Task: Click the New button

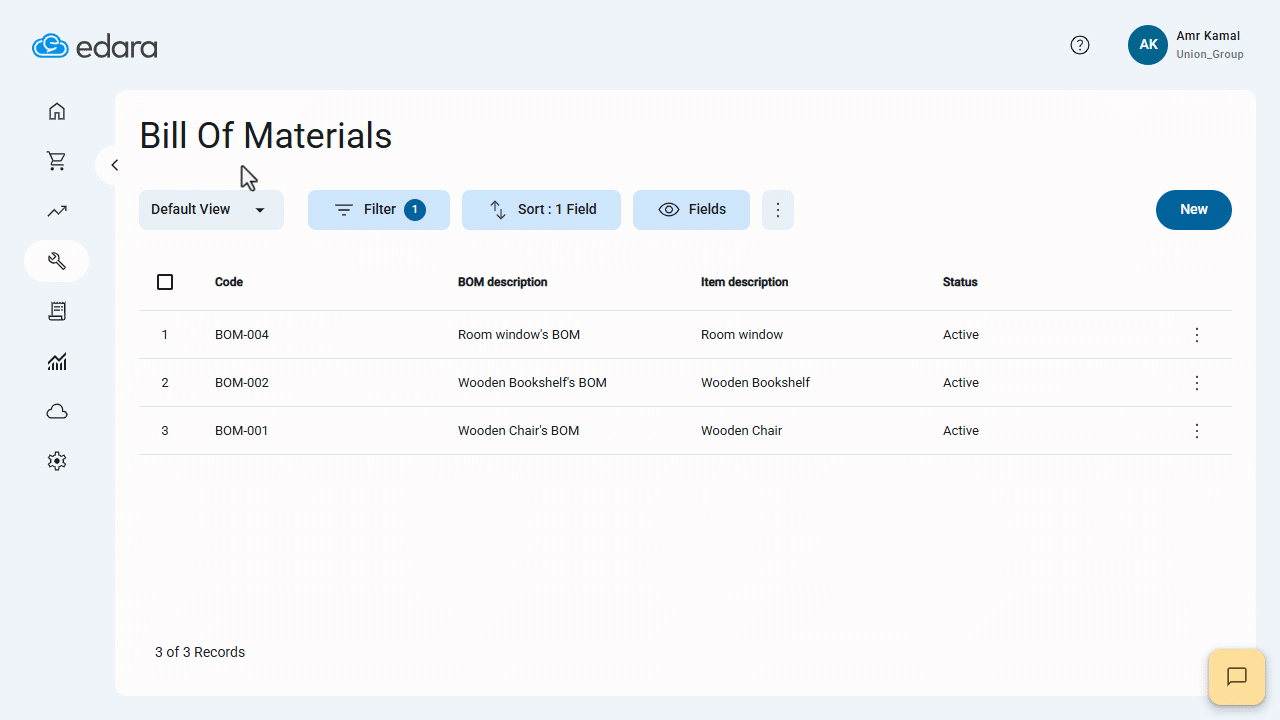Action: pyautogui.click(x=1194, y=210)
